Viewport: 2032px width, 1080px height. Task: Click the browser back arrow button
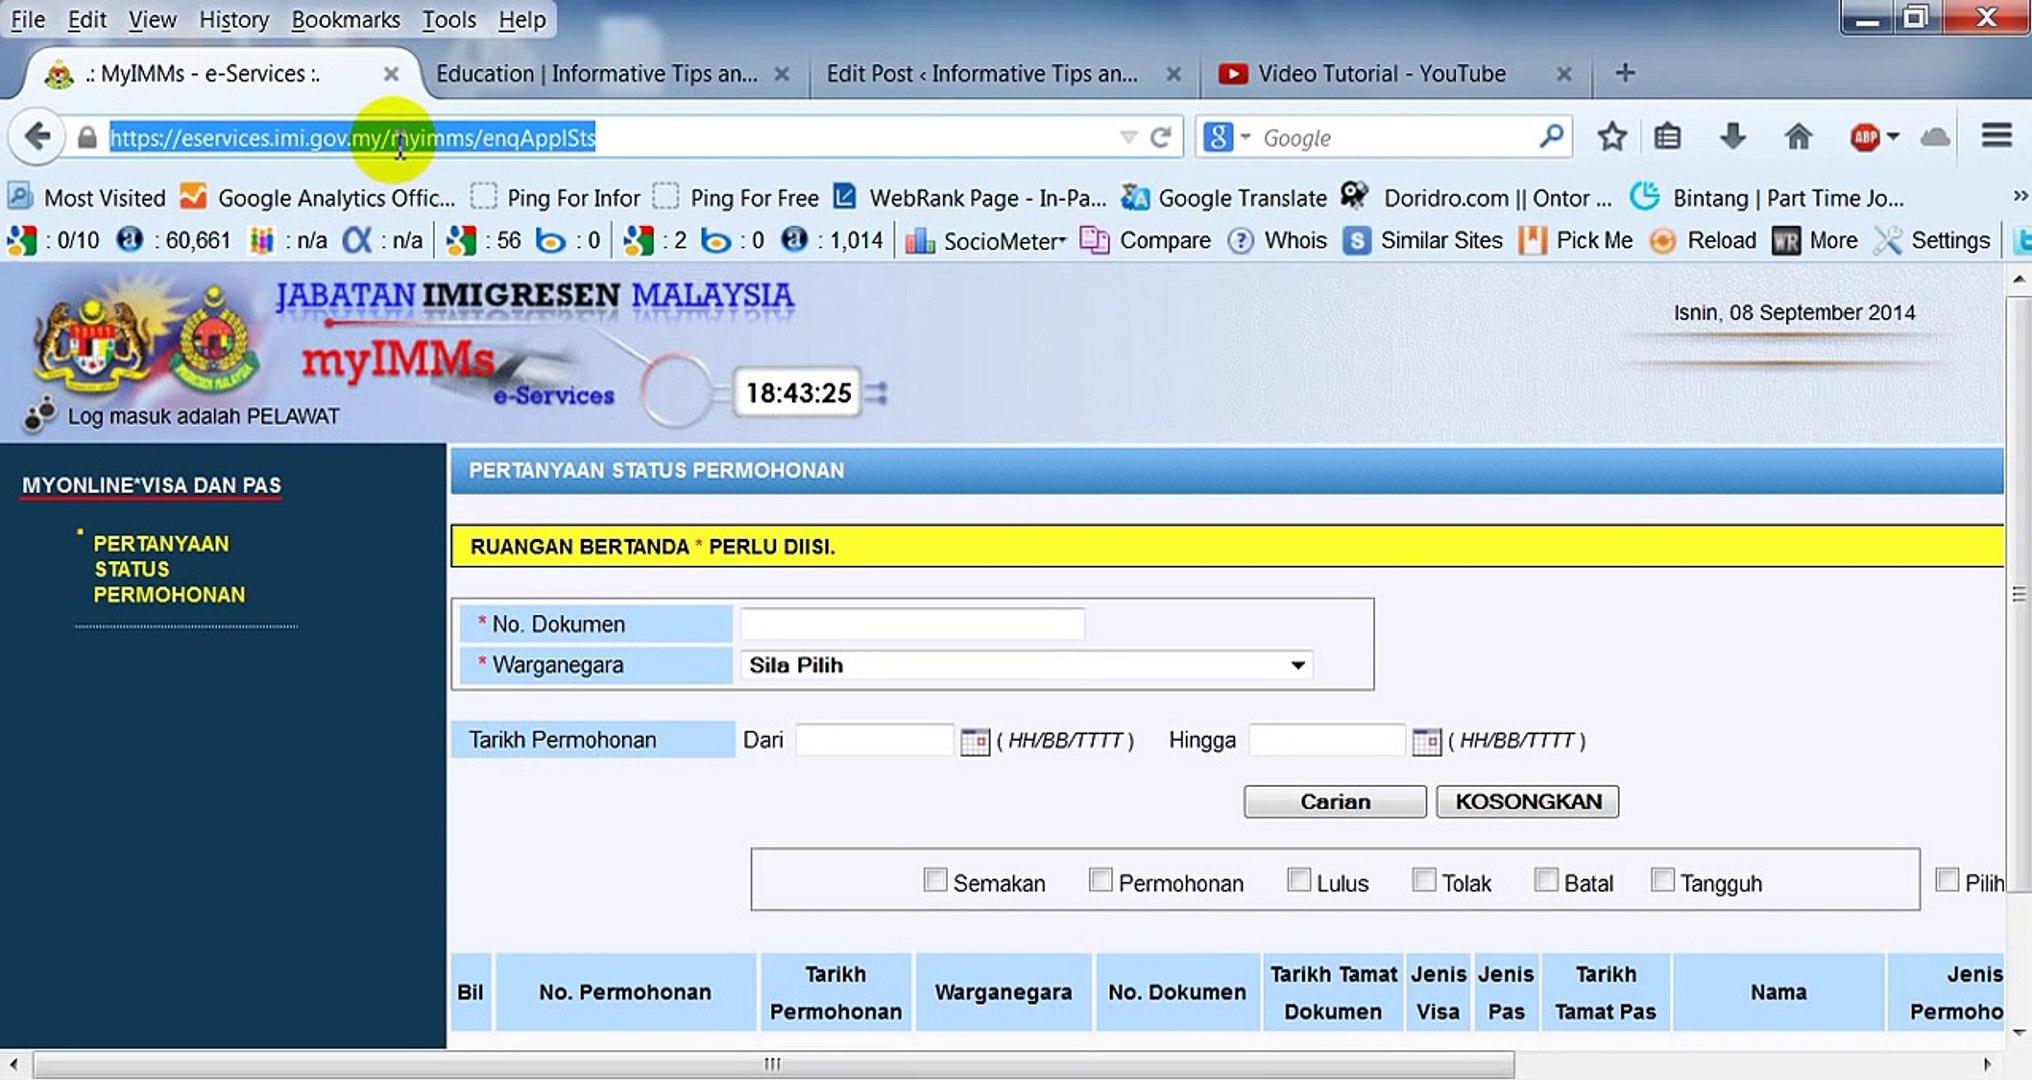click(x=37, y=137)
